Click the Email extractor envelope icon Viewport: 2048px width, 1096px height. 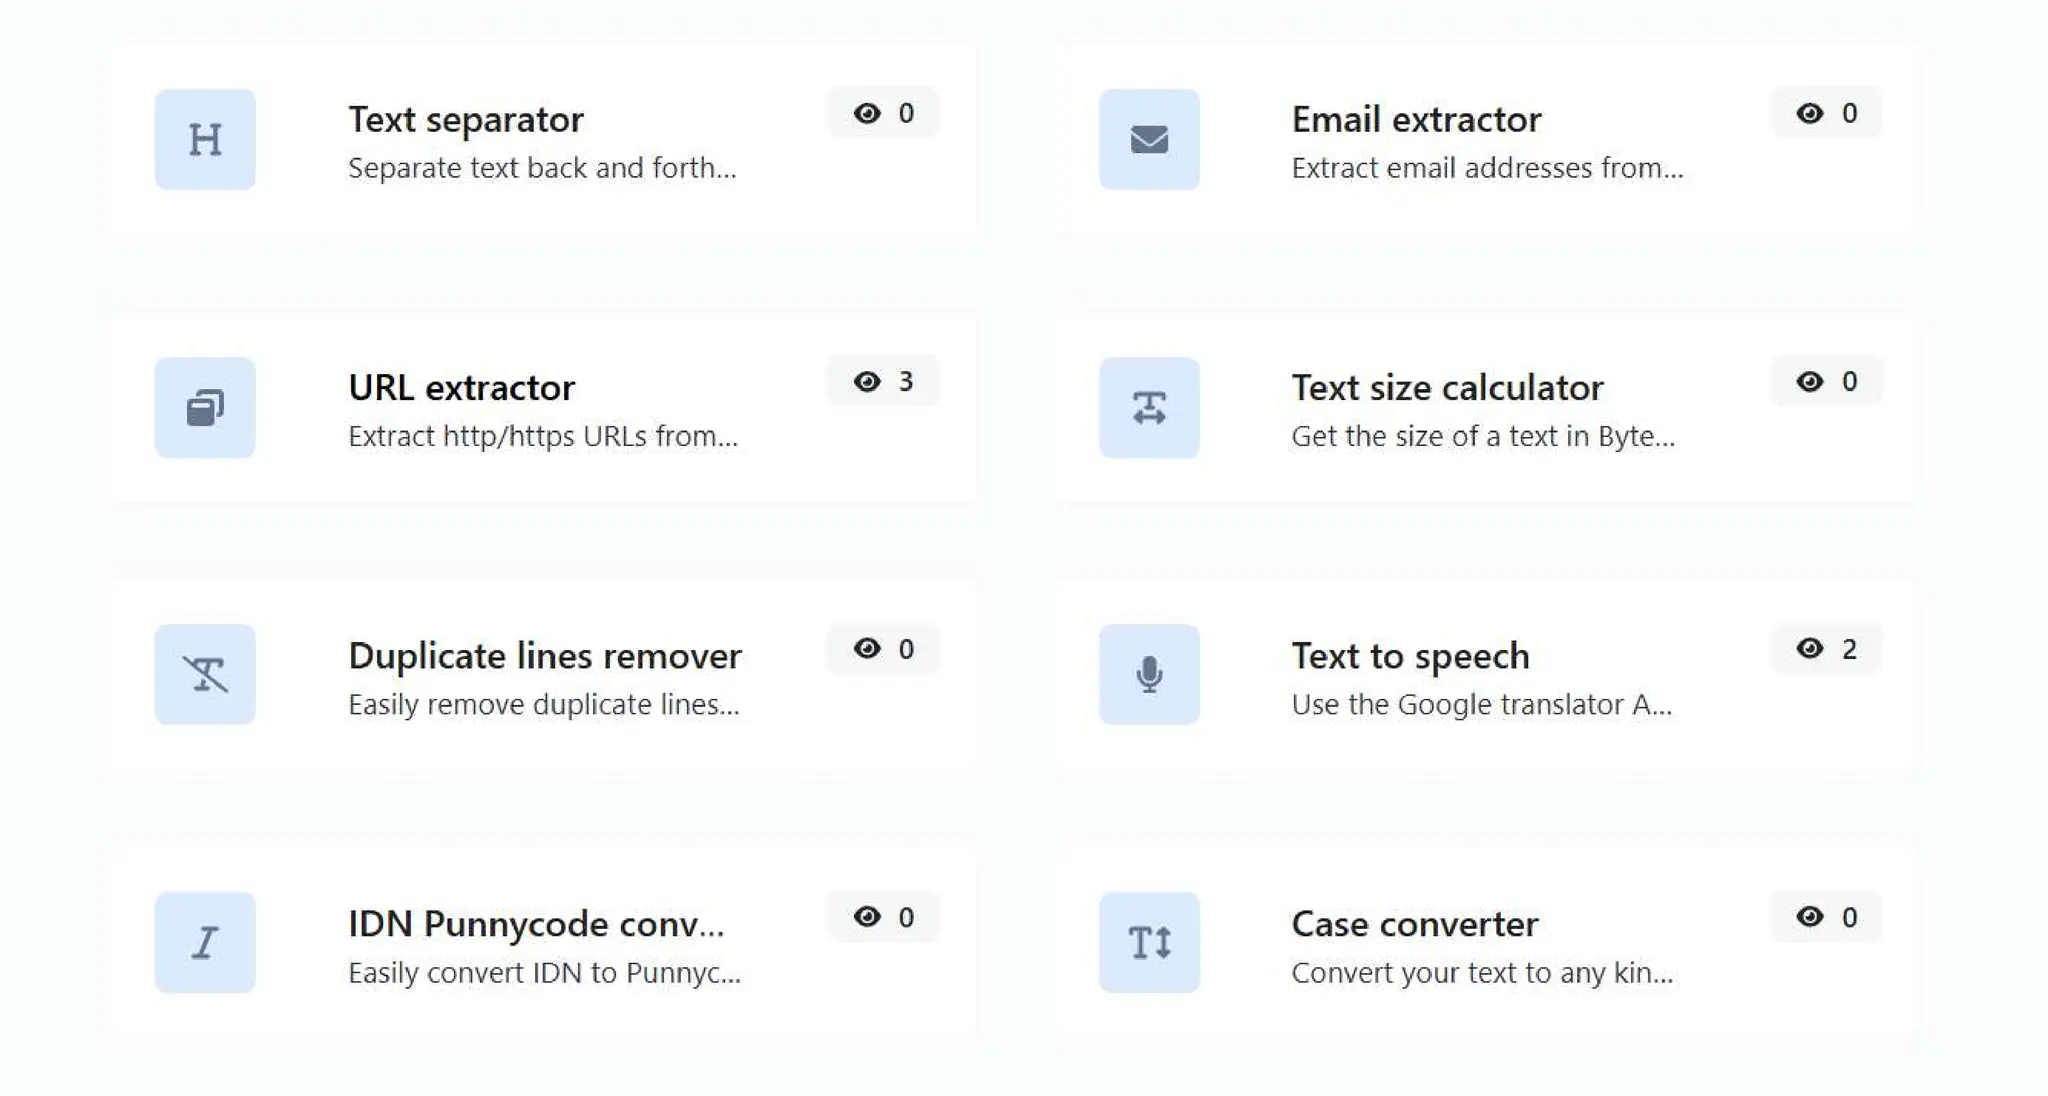pos(1149,139)
